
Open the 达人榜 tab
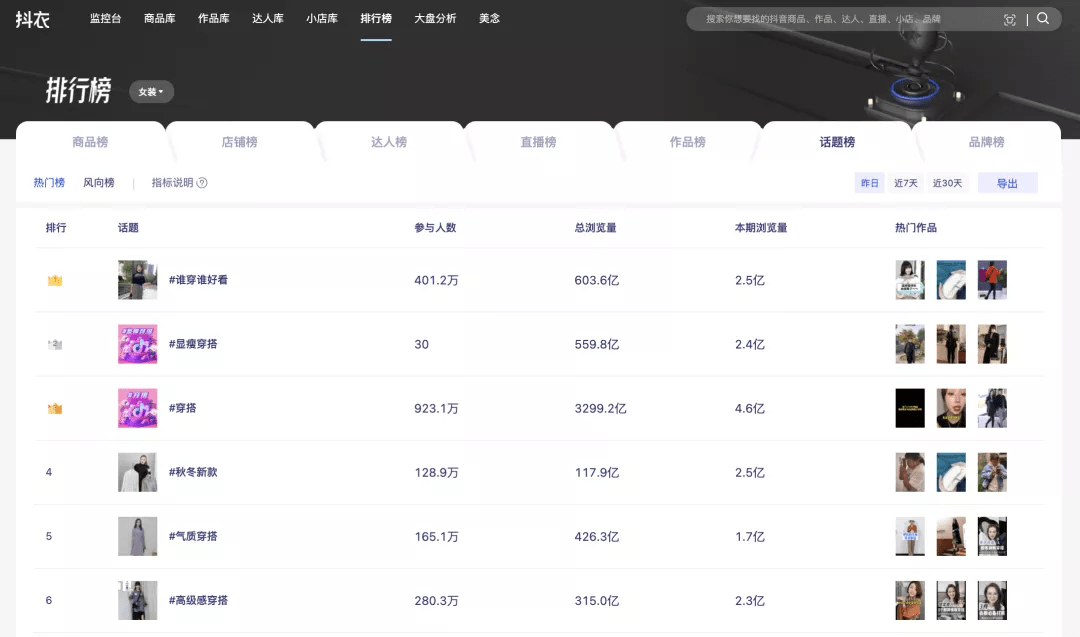389,142
